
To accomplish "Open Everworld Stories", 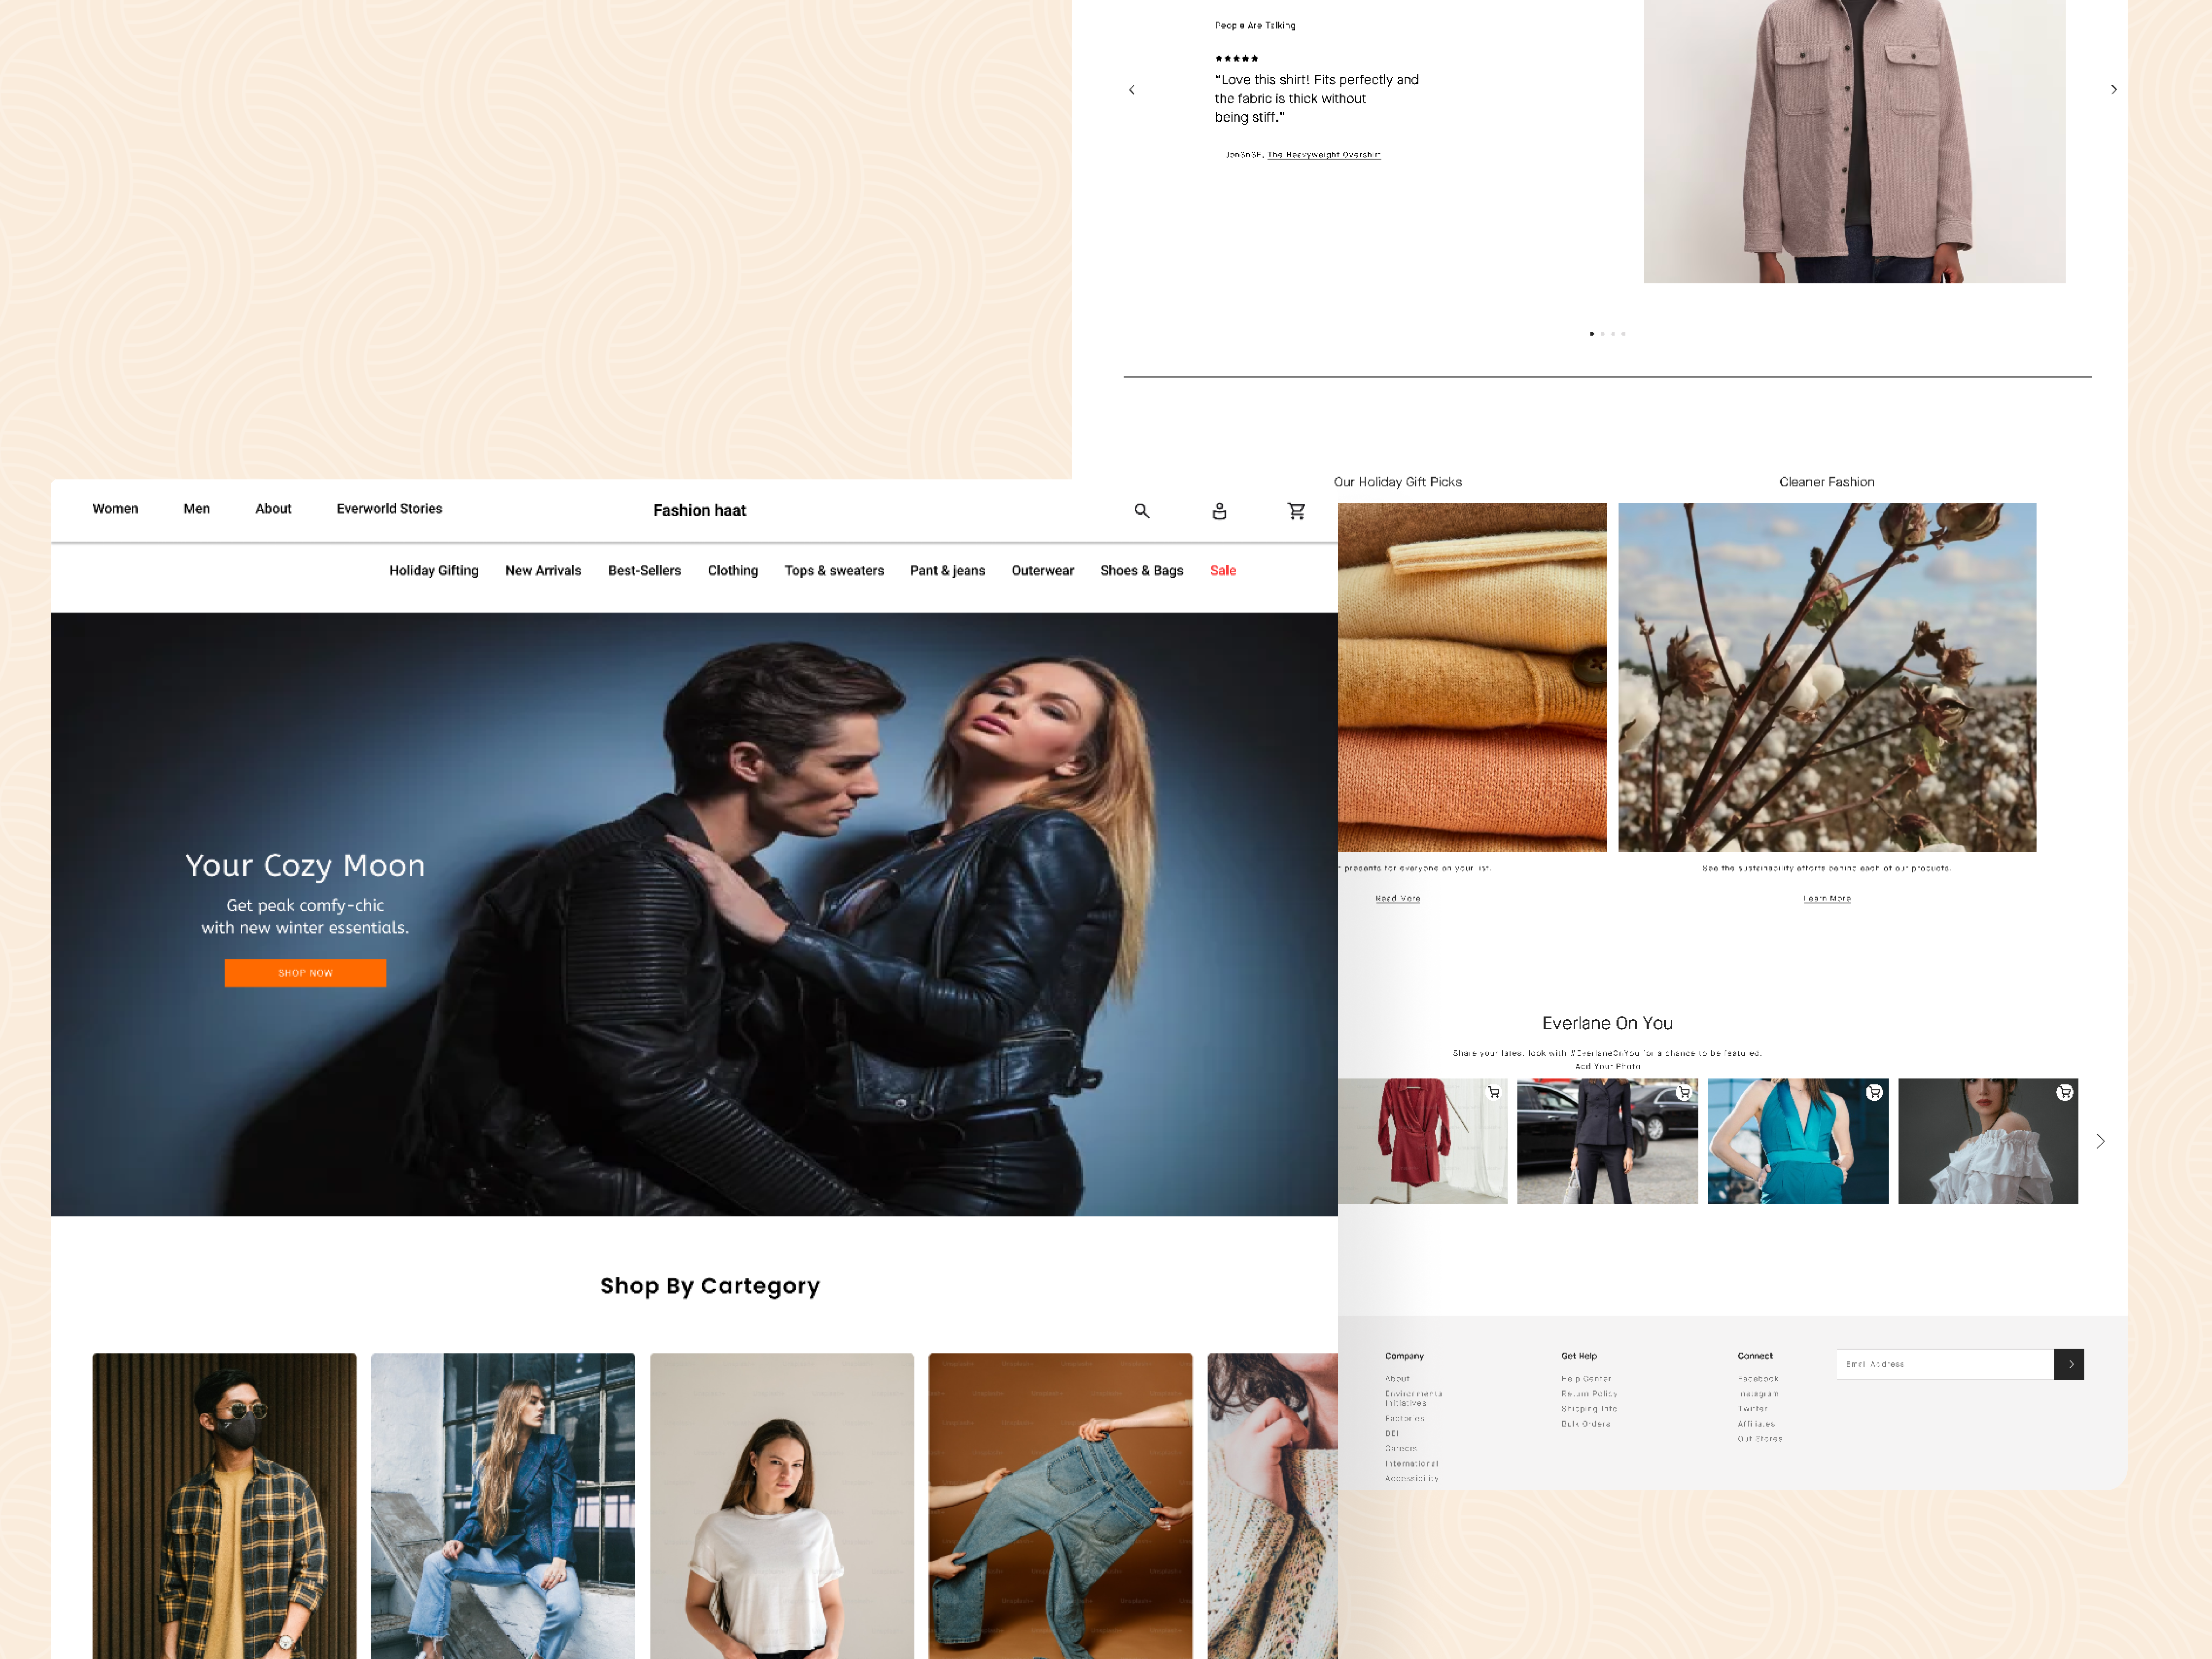I will 389,509.
